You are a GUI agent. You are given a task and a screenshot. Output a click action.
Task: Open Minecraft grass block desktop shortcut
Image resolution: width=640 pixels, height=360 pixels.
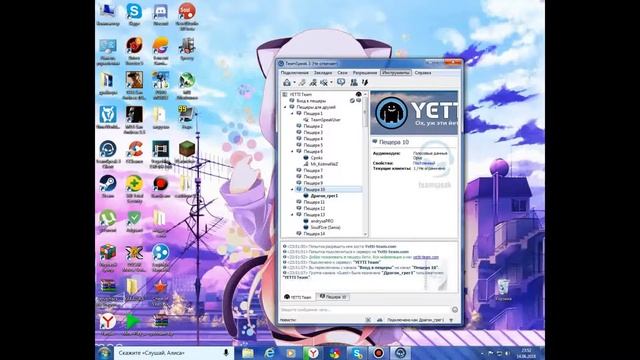187,152
